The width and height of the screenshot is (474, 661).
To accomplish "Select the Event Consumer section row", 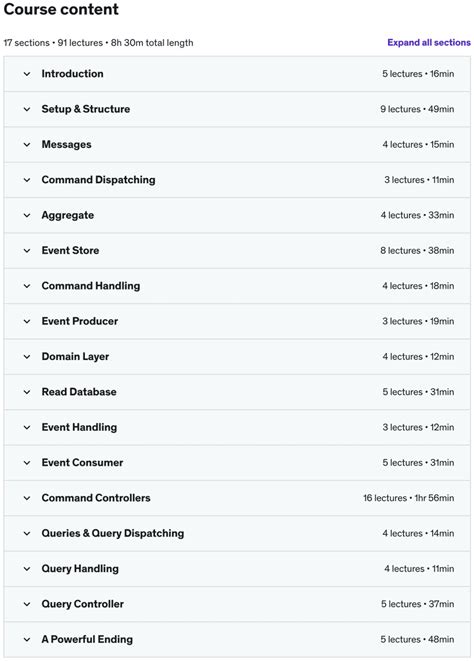I will pyautogui.click(x=237, y=463).
